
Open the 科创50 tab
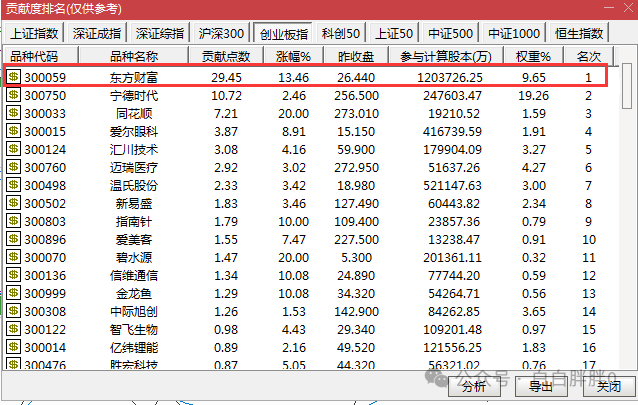[x=341, y=33]
